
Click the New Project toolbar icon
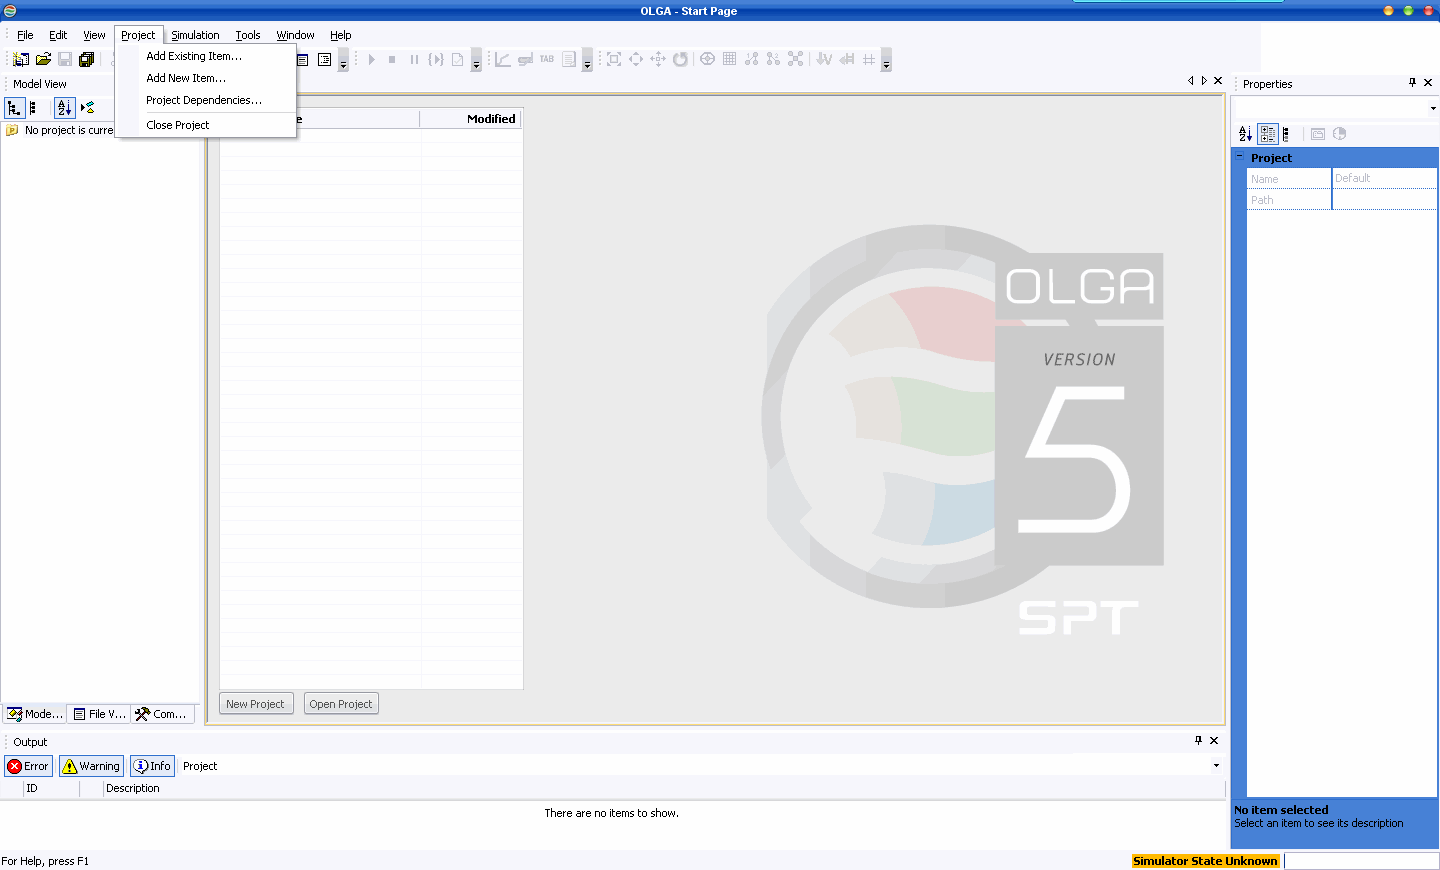pos(21,60)
